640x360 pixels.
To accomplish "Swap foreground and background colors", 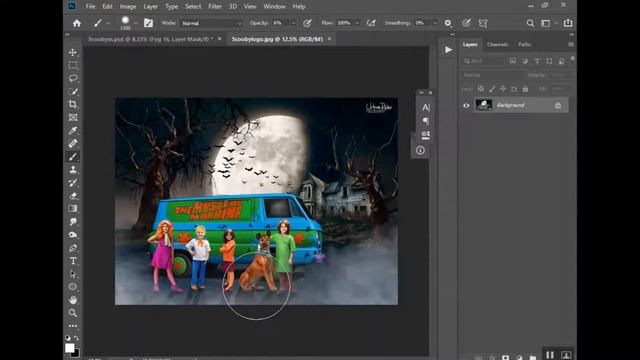I will coord(77,338).
